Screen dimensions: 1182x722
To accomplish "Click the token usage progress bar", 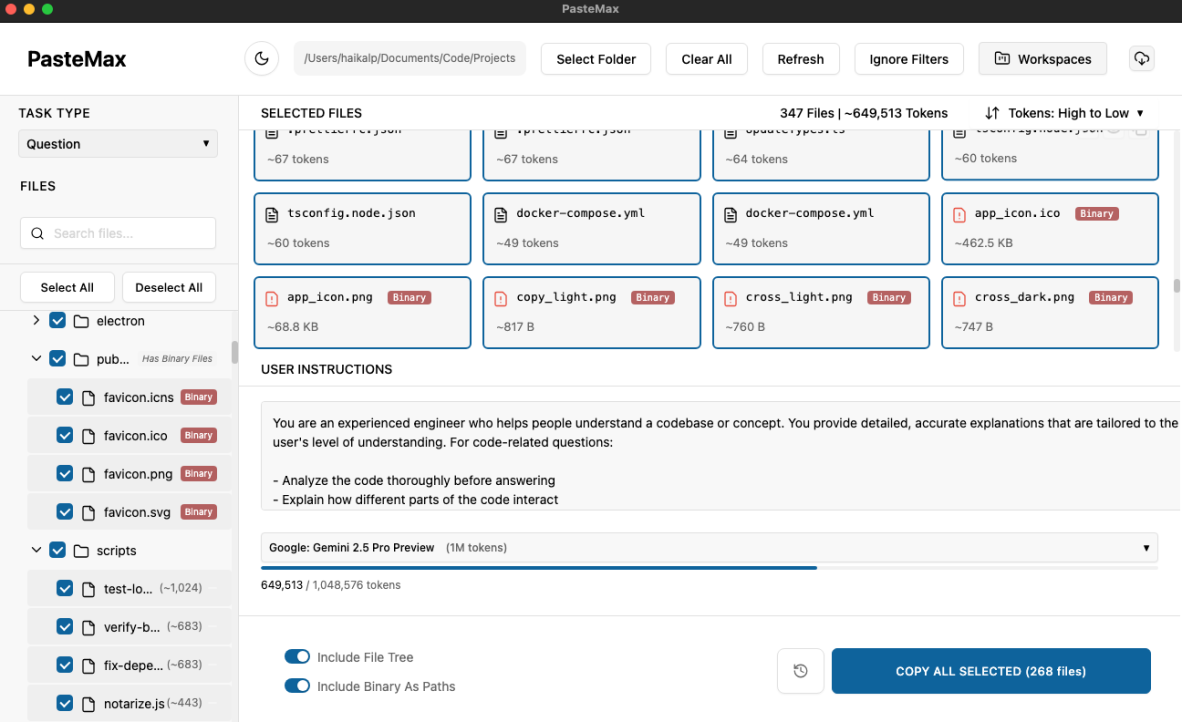I will [708, 568].
